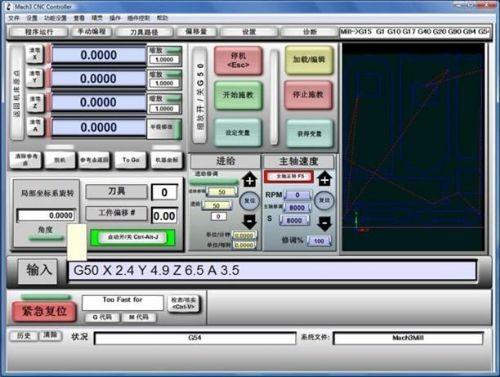This screenshot has width=500, height=377.
Task: Open the 操作 menu
Action: pyautogui.click(x=115, y=18)
